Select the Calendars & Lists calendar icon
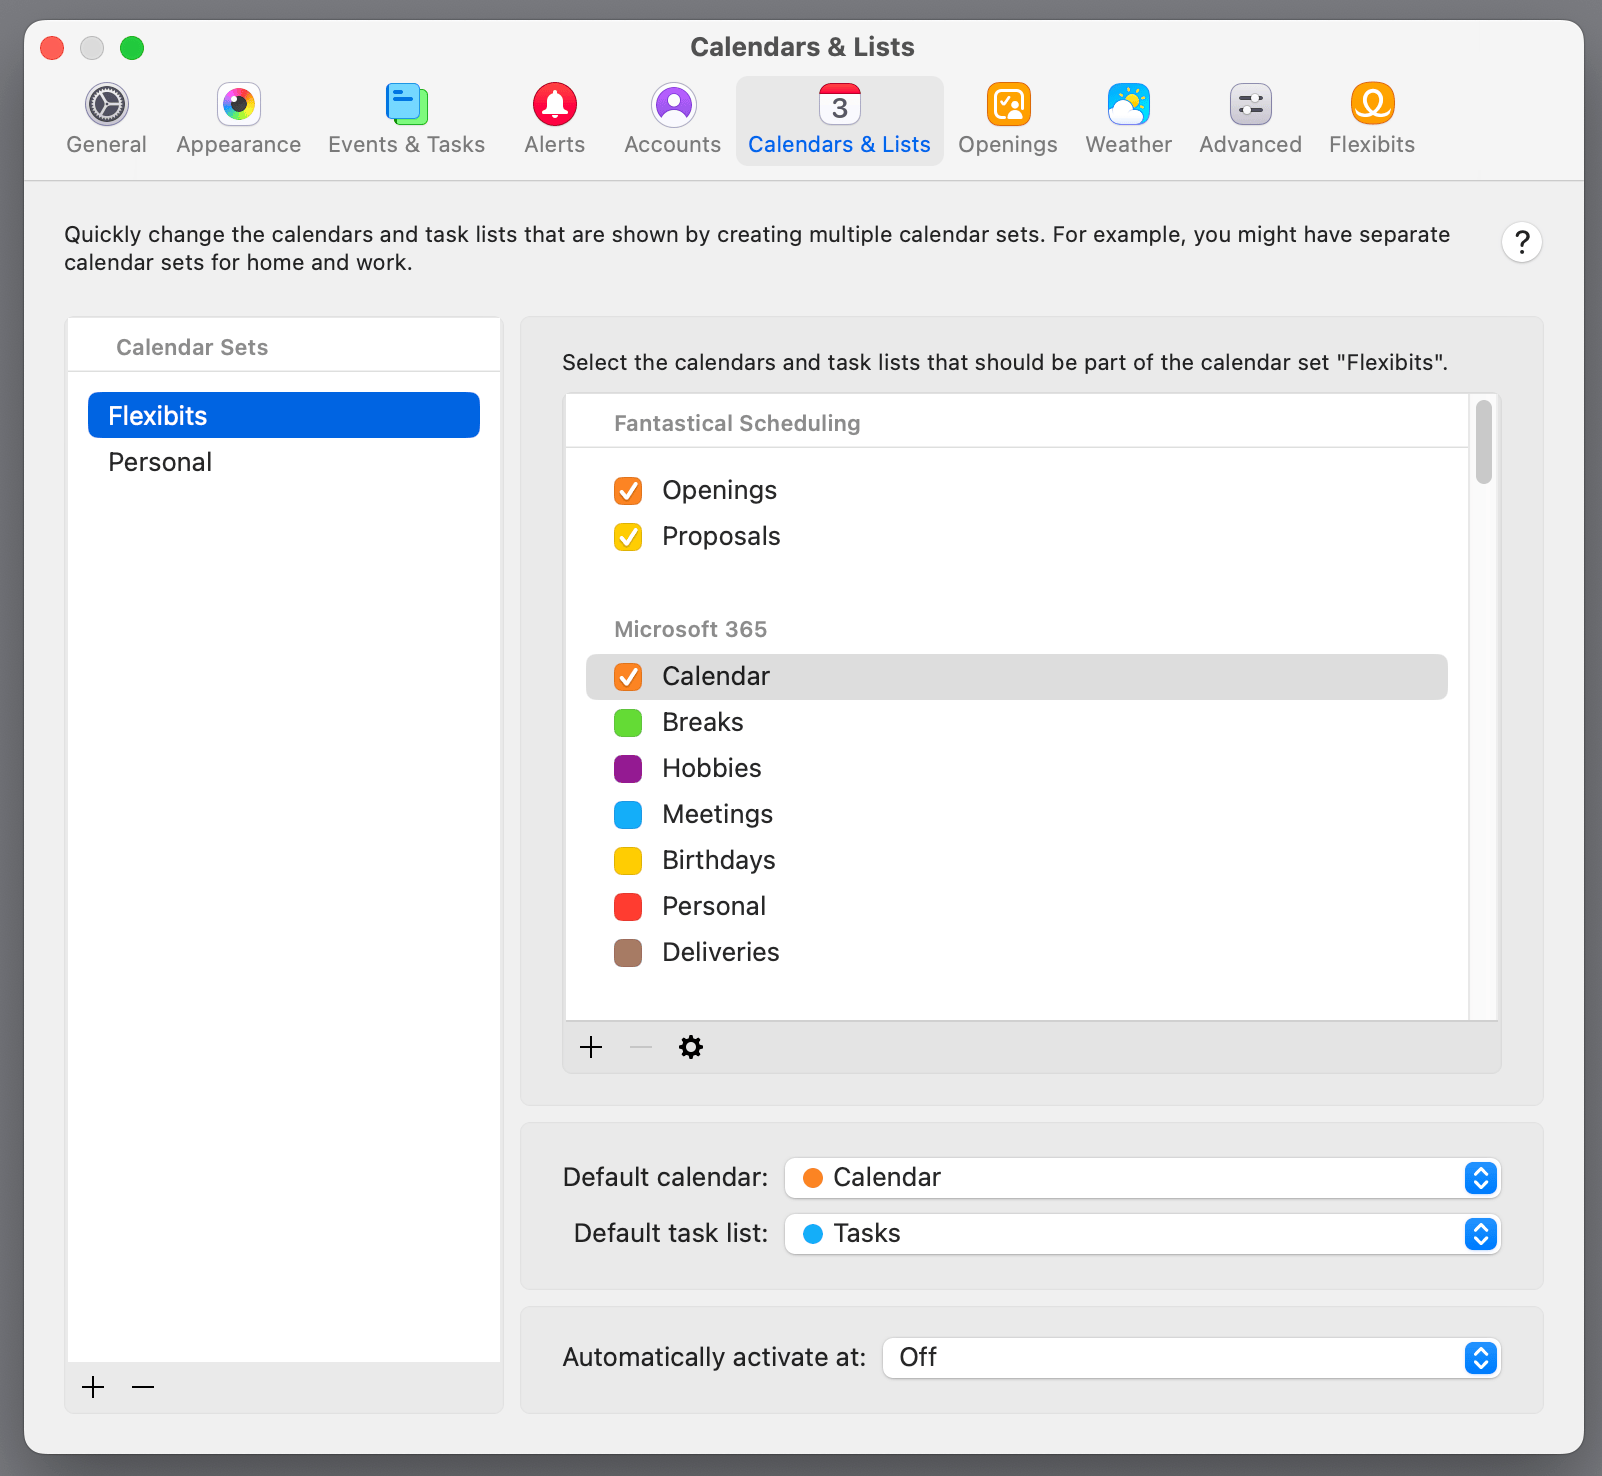The height and width of the screenshot is (1476, 1602). click(840, 105)
